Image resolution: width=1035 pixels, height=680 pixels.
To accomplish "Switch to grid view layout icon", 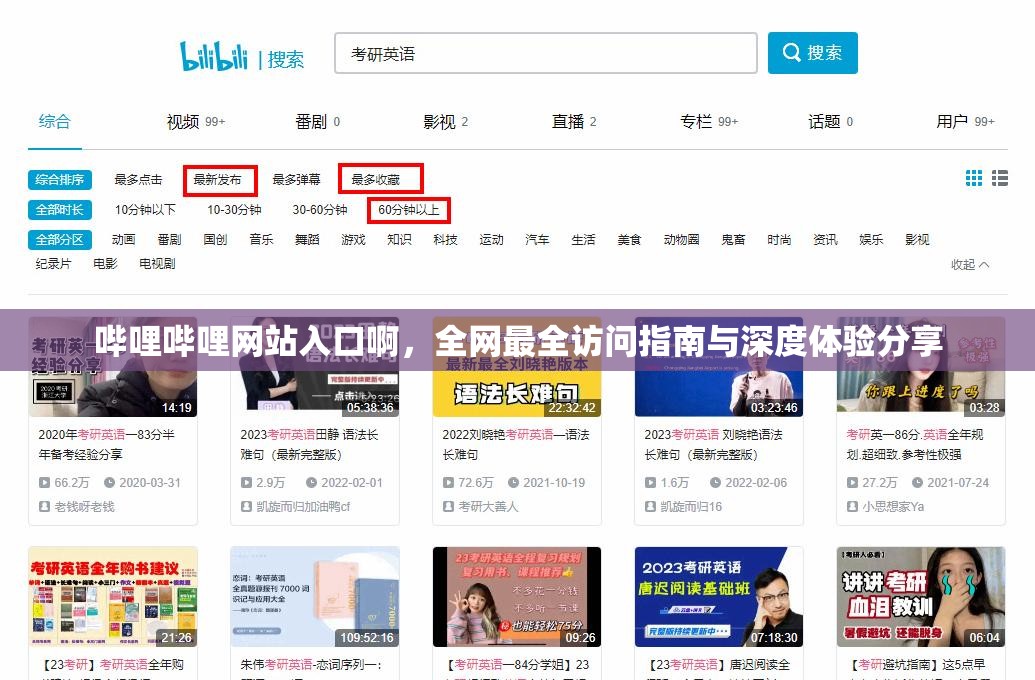I will click(x=974, y=178).
